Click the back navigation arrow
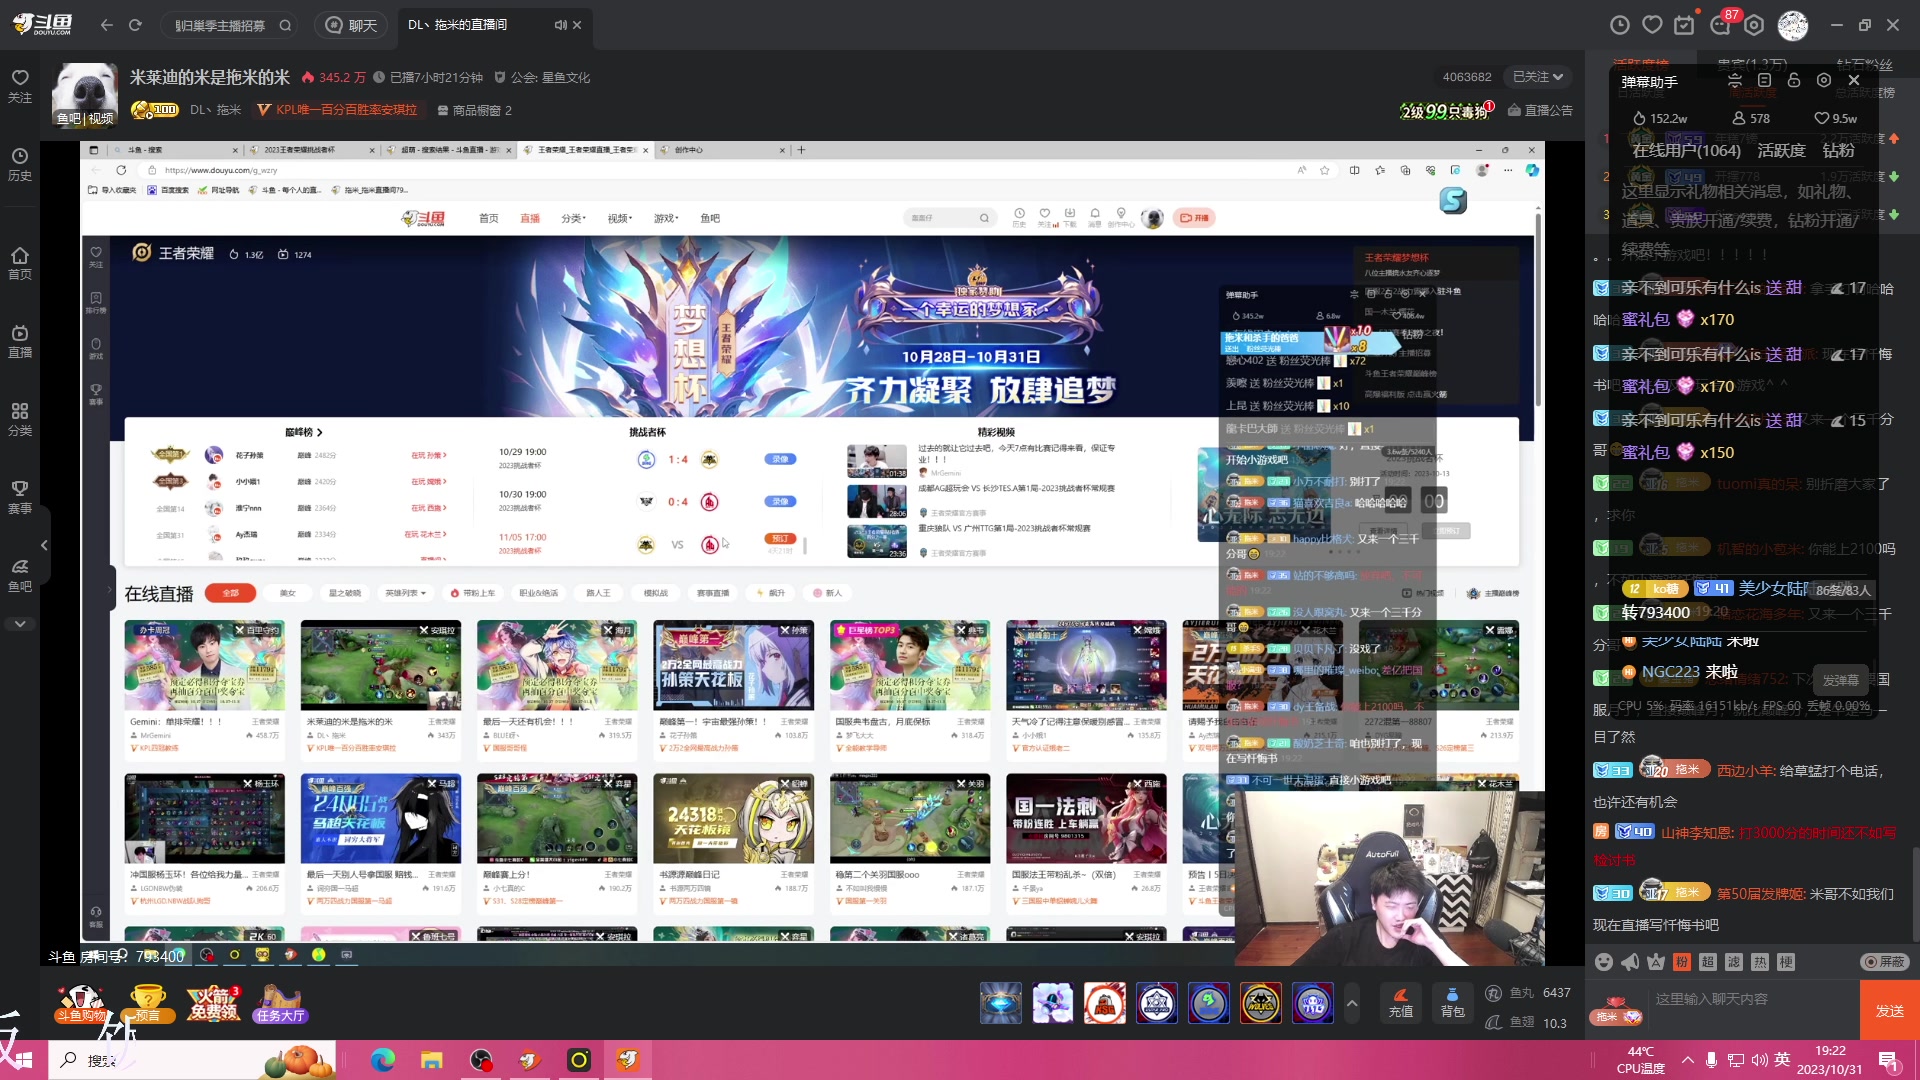The height and width of the screenshot is (1080, 1920). [107, 25]
